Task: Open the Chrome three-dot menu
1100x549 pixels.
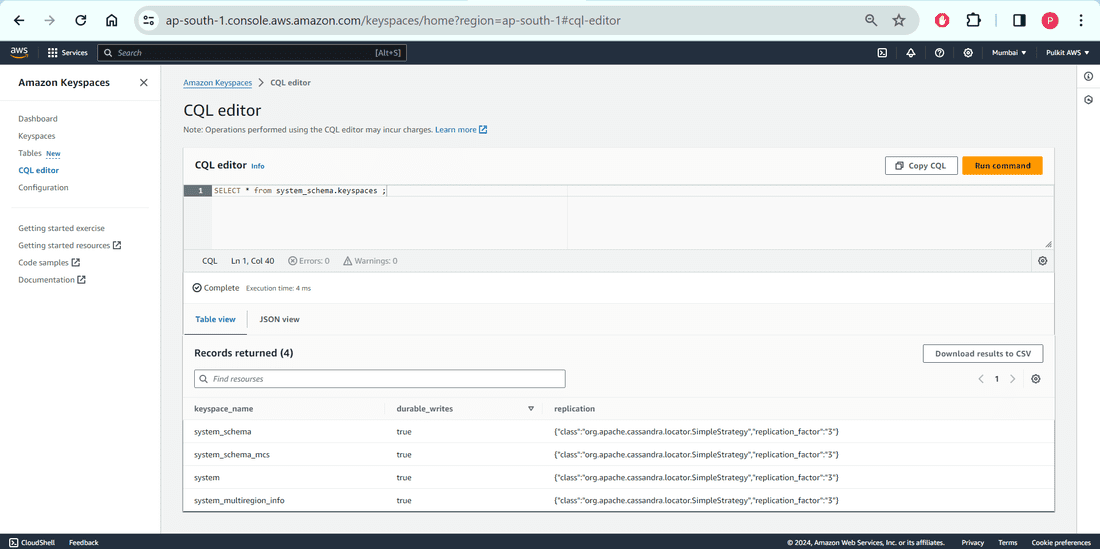Action: 1081,20
